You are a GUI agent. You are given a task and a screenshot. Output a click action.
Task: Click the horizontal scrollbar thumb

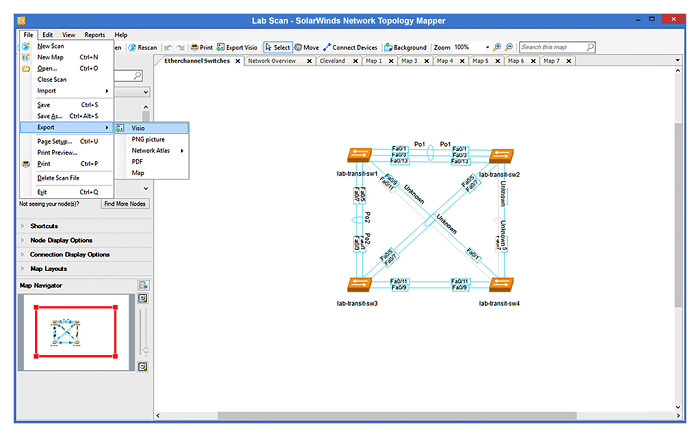click(397, 416)
